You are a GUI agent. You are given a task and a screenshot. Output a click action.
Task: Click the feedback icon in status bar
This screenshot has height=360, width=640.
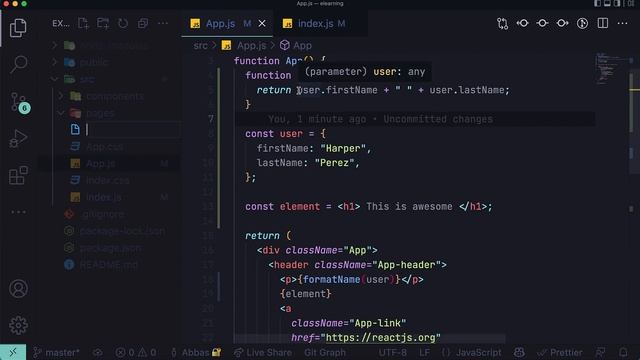(600, 352)
